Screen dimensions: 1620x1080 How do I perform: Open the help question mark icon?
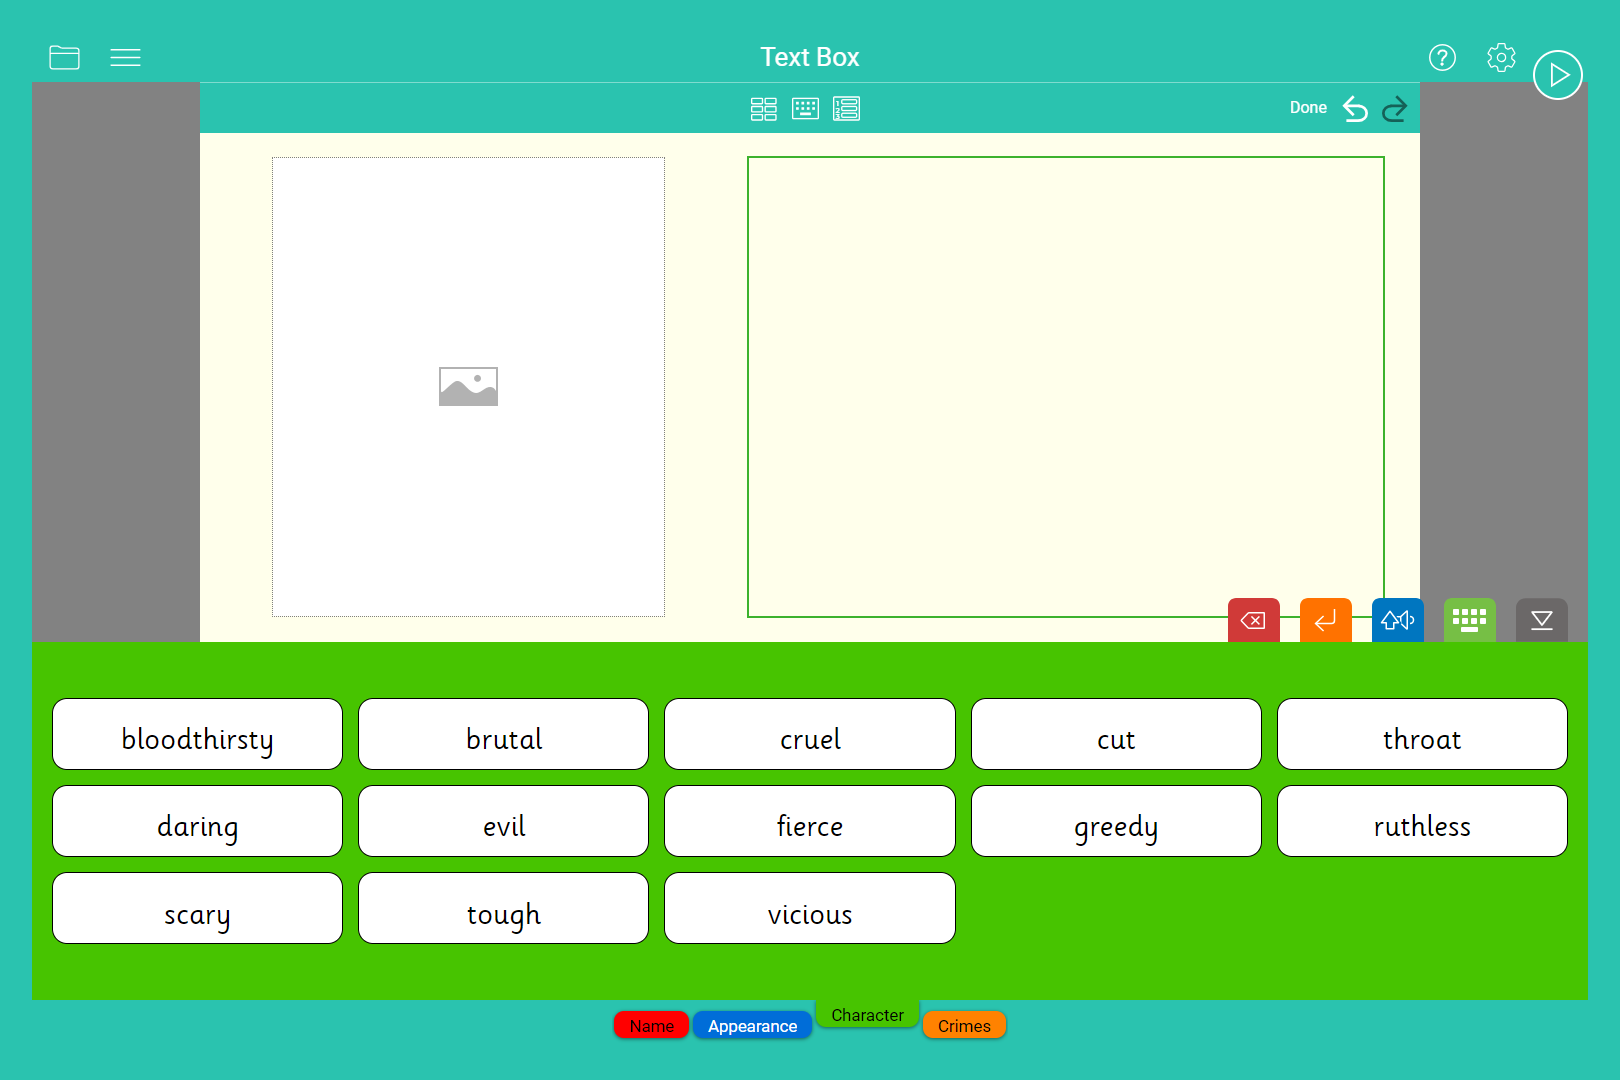point(1442,57)
